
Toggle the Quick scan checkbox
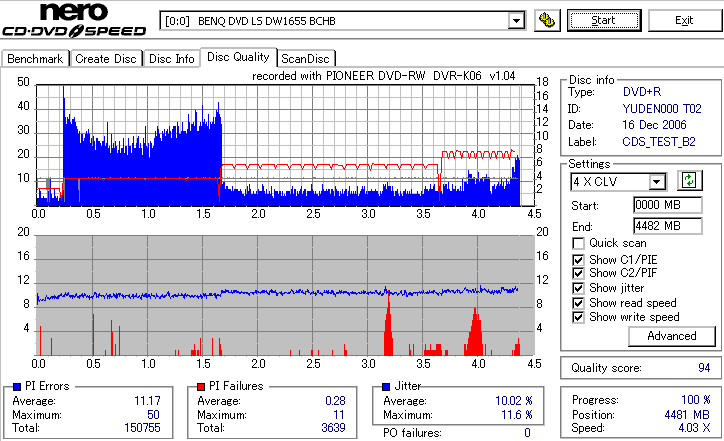coord(578,243)
